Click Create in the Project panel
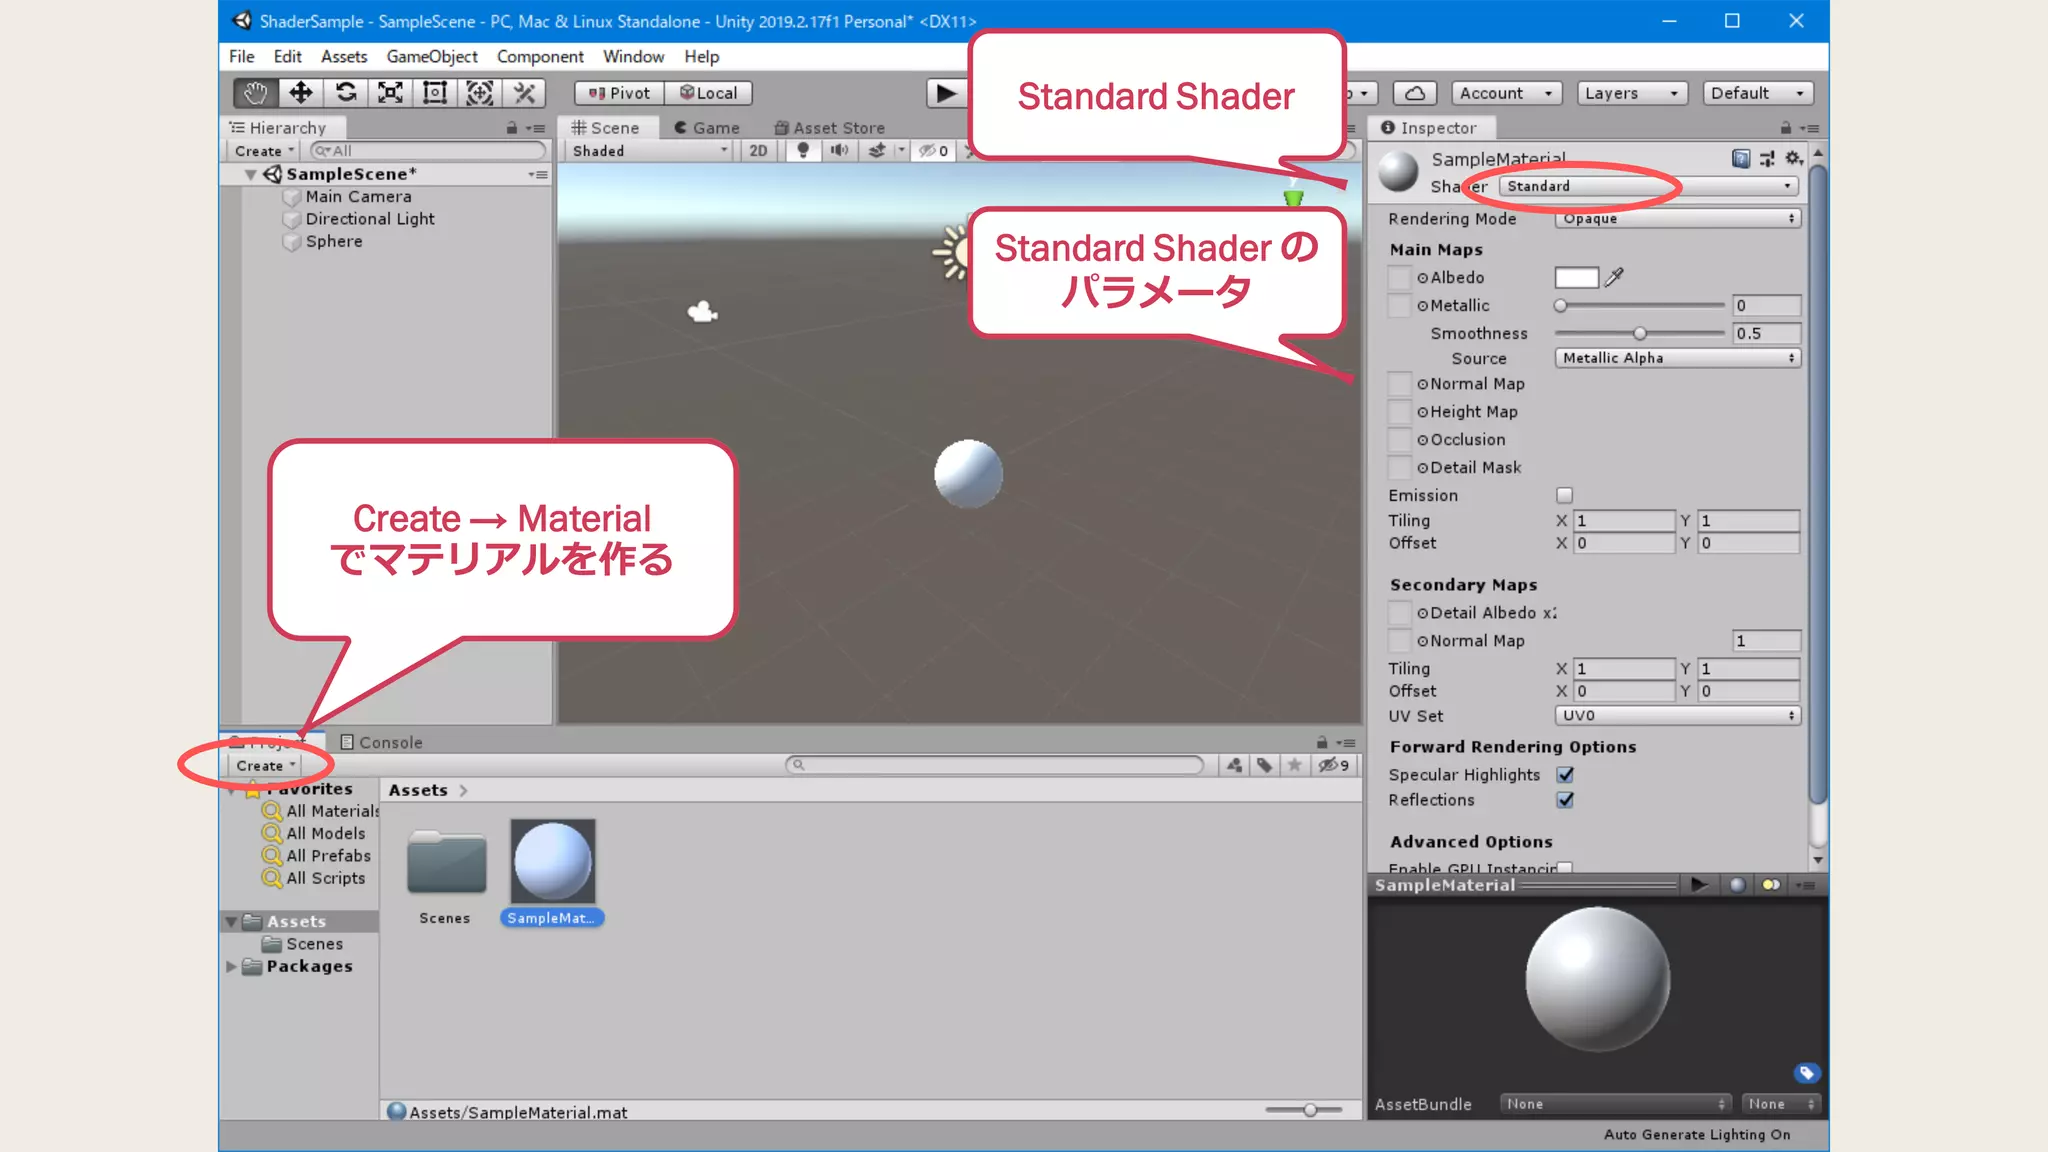The width and height of the screenshot is (2048, 1152). tap(266, 765)
